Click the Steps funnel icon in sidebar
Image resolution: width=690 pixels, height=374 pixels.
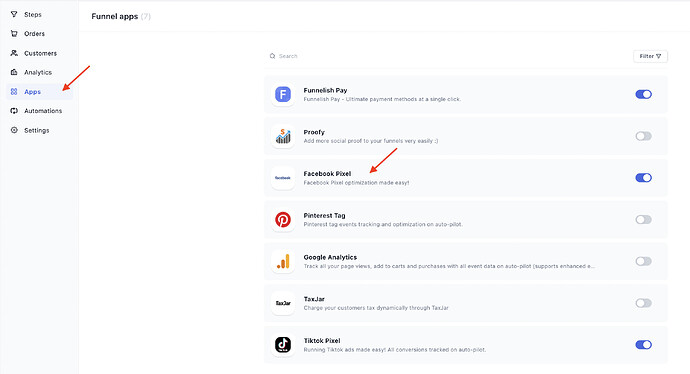(14, 15)
